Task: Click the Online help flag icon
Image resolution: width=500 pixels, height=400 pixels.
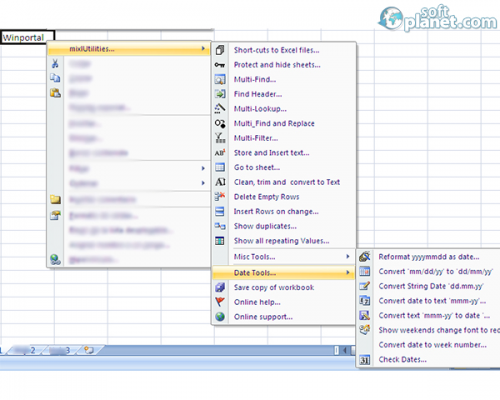Action: click(220, 302)
